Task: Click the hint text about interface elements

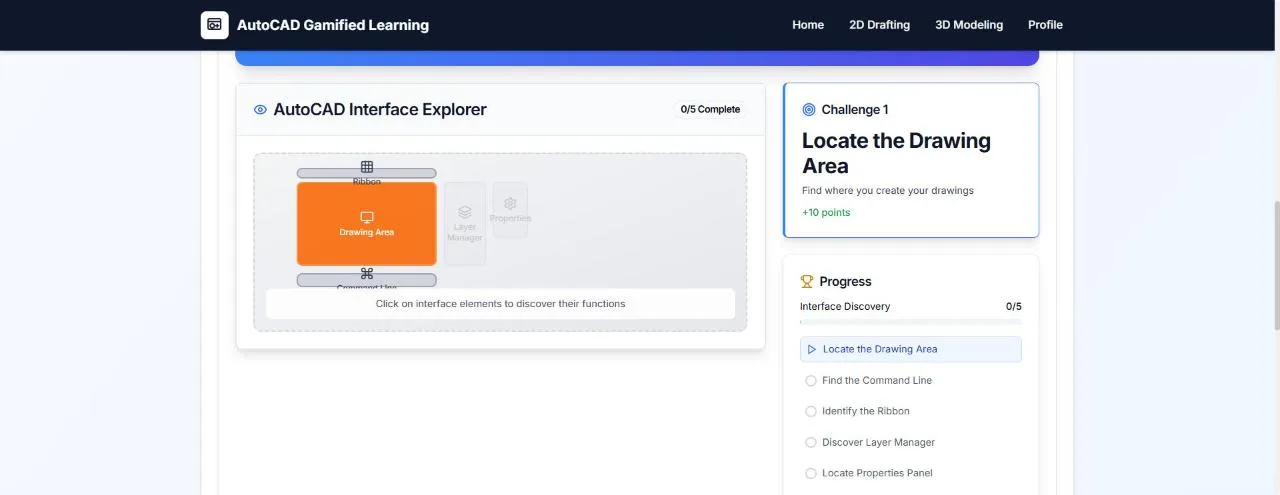Action: pyautogui.click(x=500, y=304)
